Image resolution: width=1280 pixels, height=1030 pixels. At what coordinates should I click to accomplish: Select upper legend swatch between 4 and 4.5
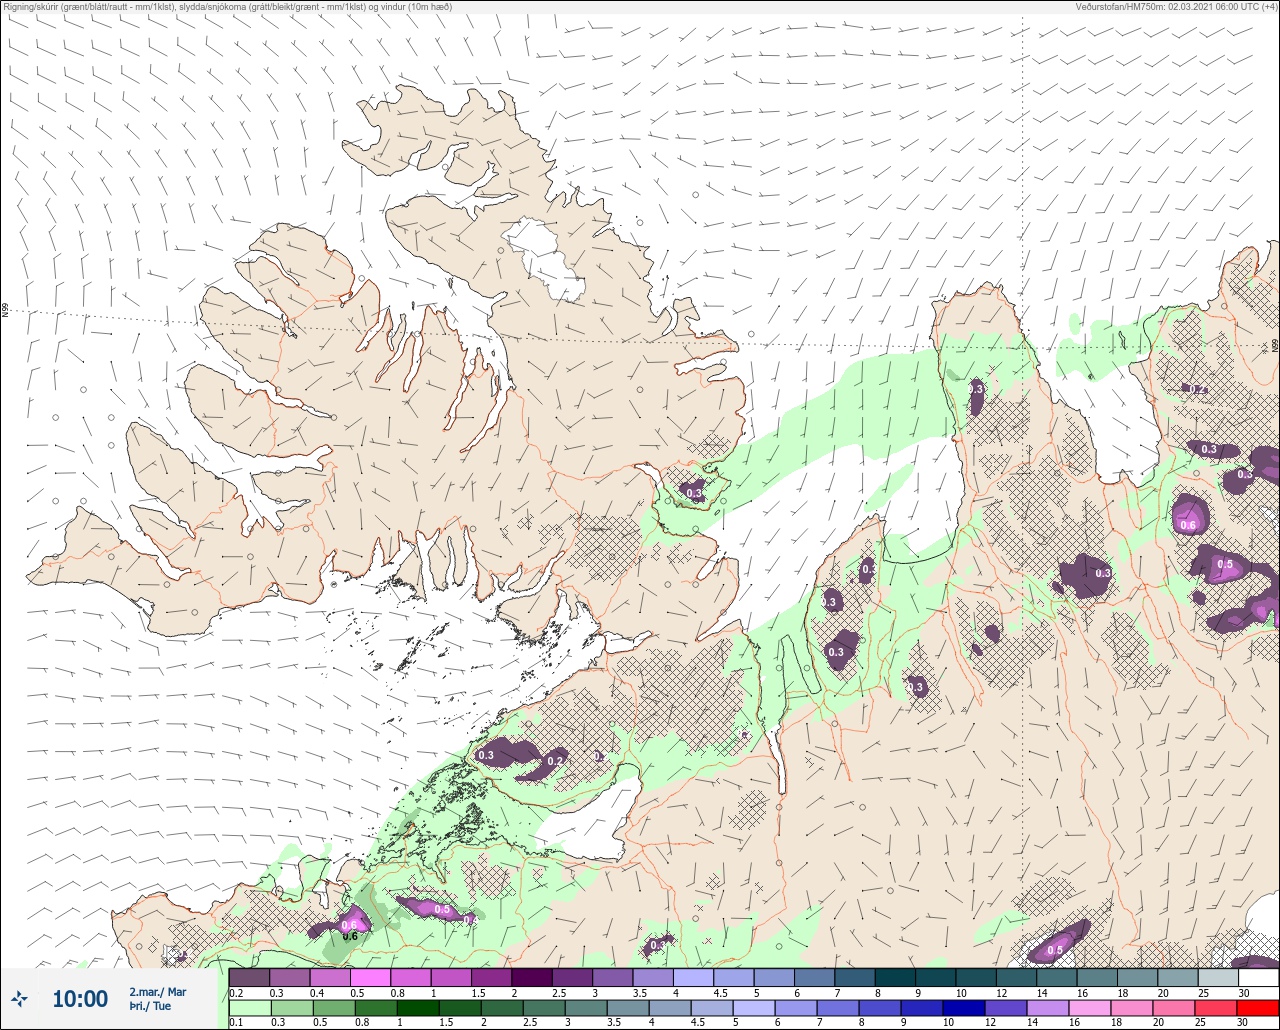(693, 977)
